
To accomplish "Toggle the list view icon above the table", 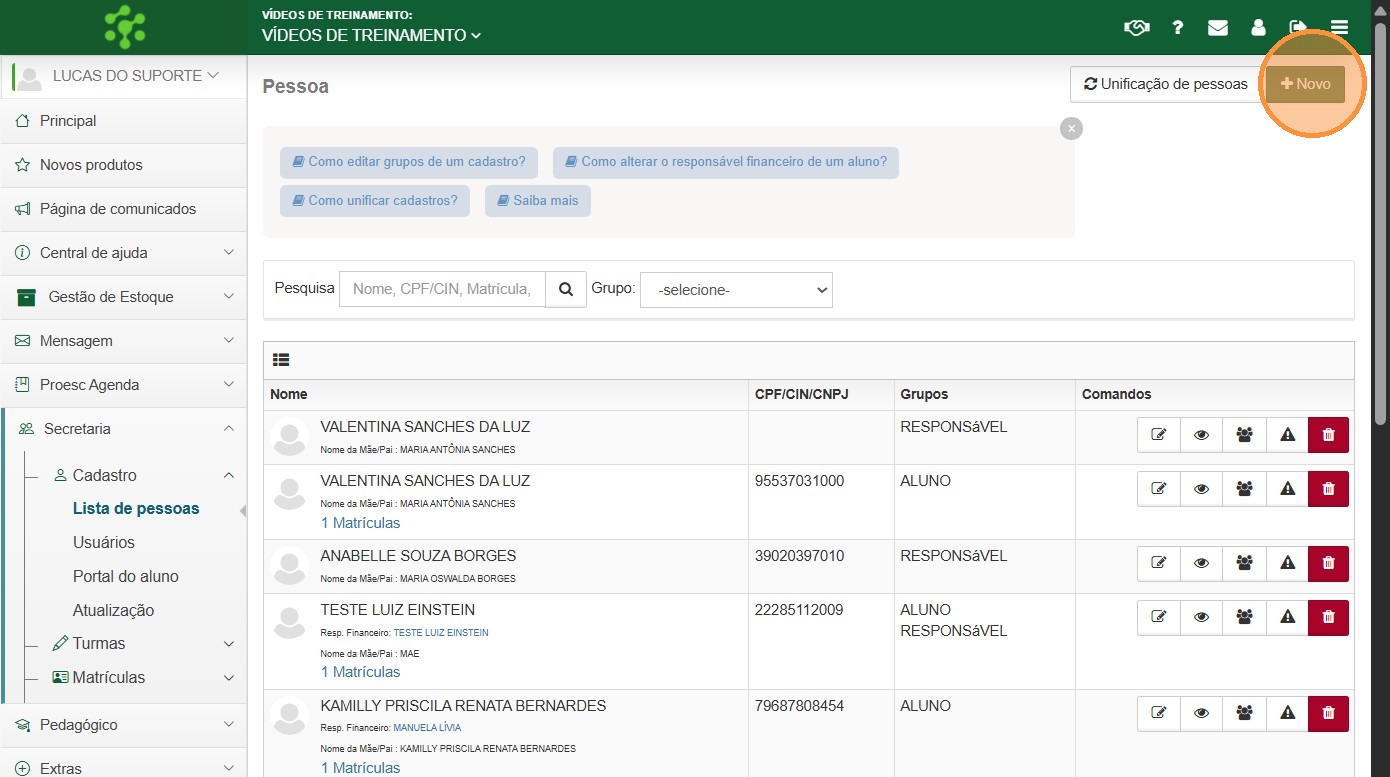I will (281, 360).
